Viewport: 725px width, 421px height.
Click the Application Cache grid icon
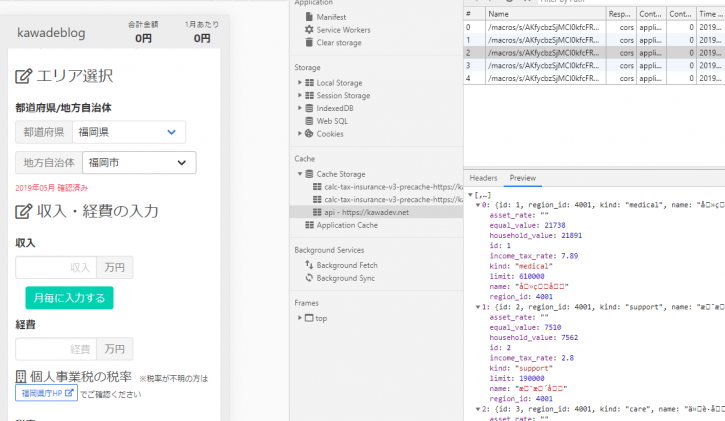[309, 225]
